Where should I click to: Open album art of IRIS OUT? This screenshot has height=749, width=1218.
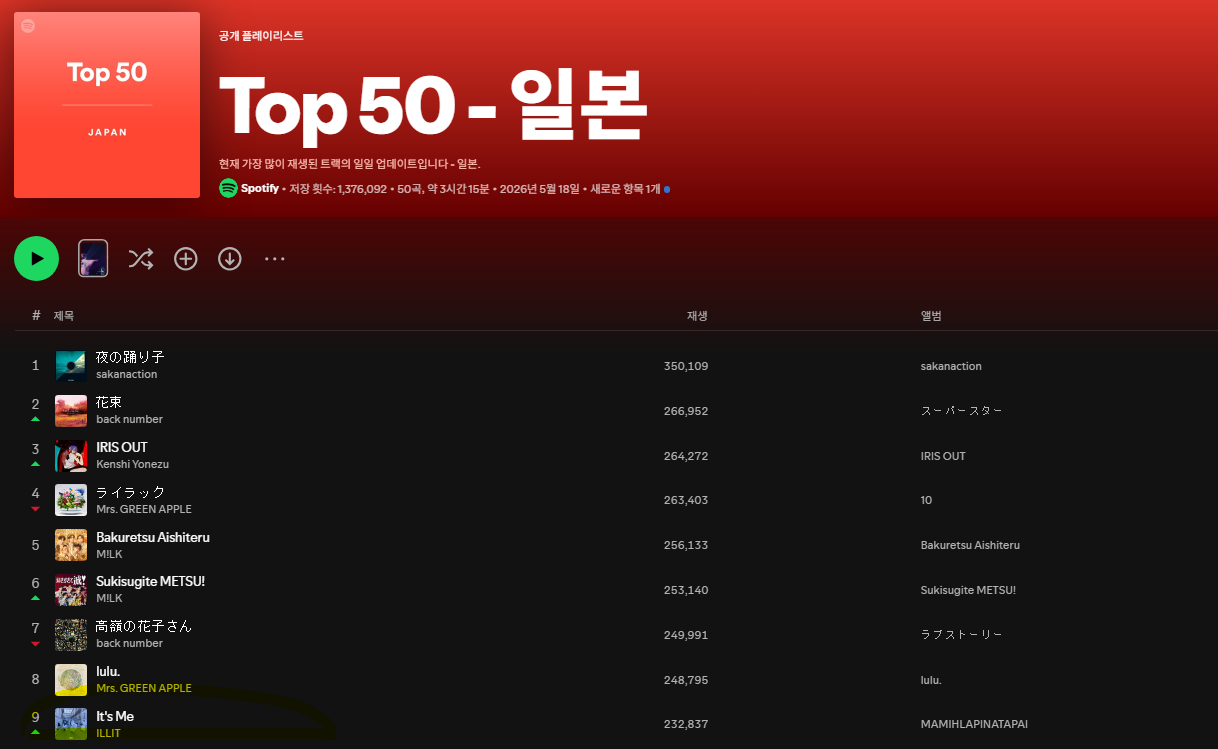pos(71,456)
